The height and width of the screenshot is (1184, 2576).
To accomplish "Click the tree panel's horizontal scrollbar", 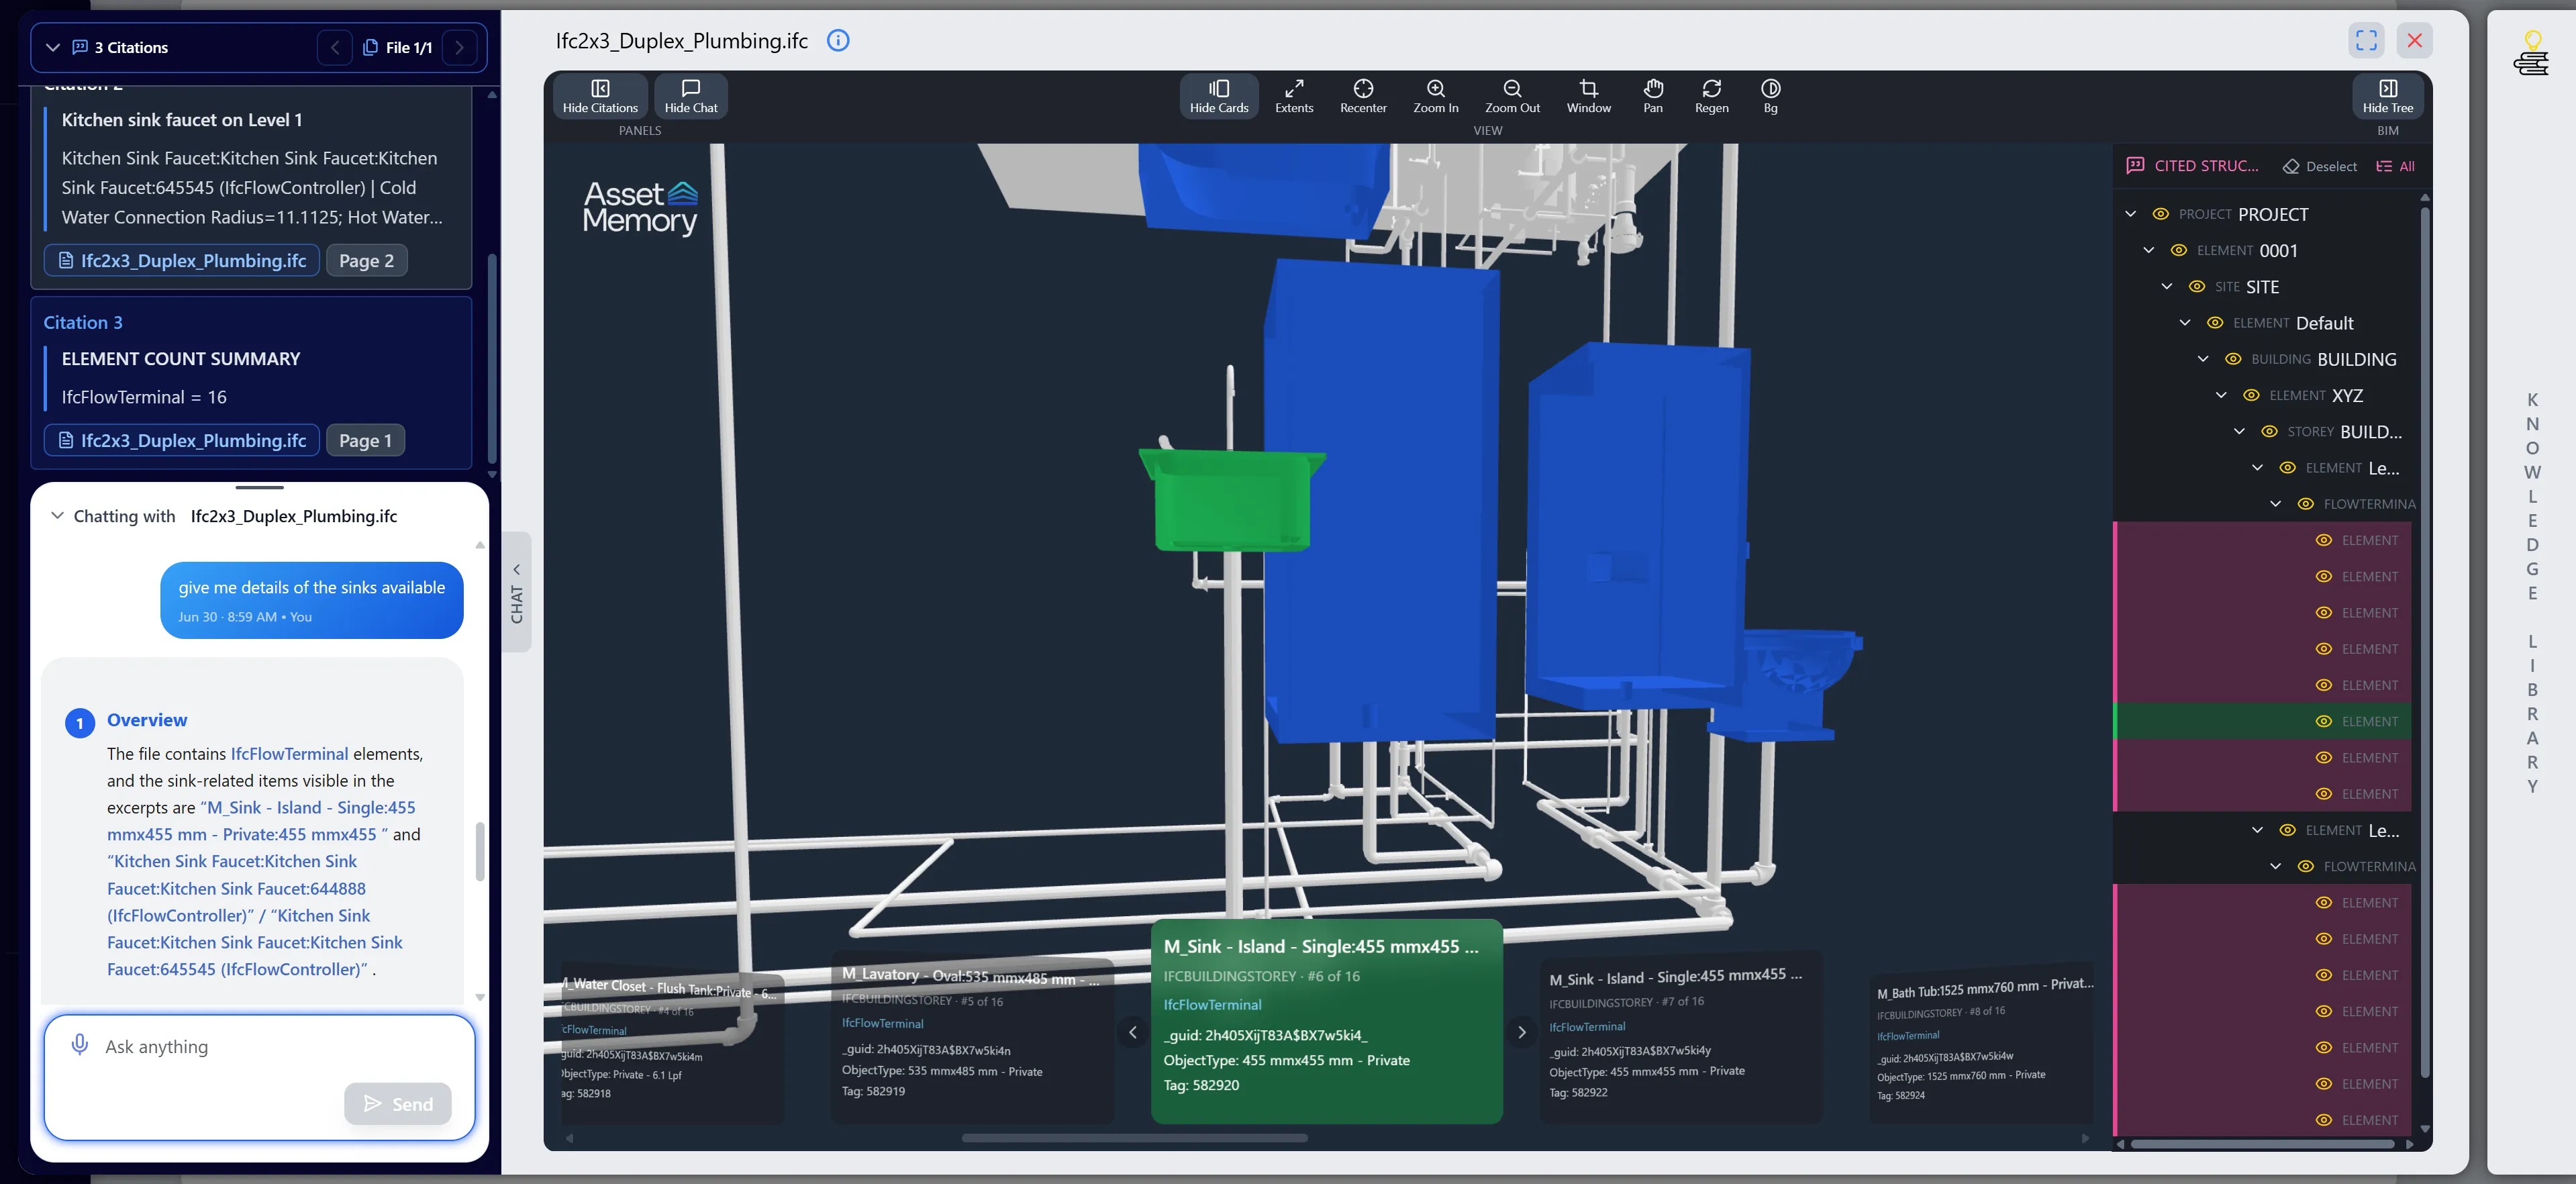I will (x=2262, y=1144).
